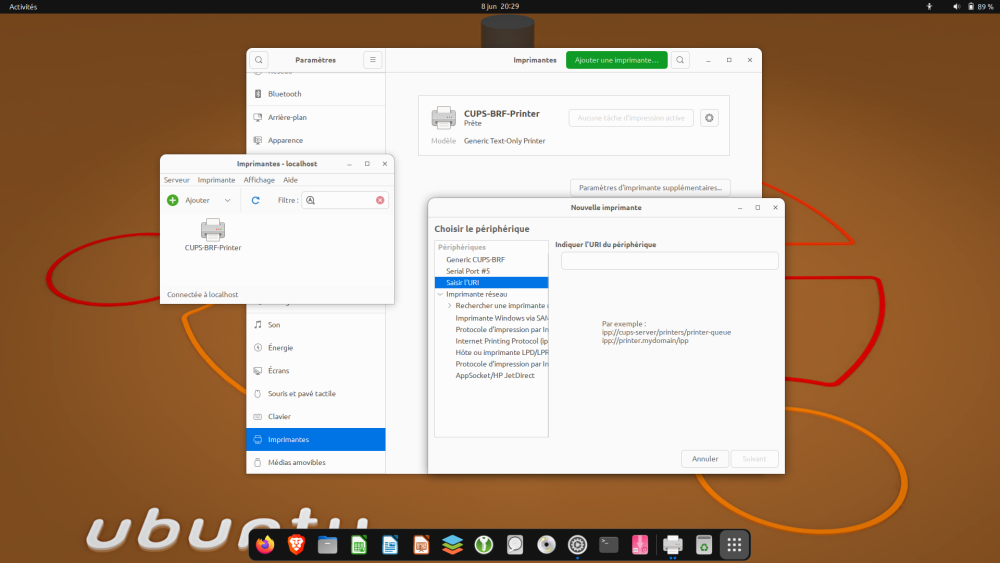Select CUPS-BRF-Printer icon in localhost window
1000x563 pixels.
tap(213, 229)
